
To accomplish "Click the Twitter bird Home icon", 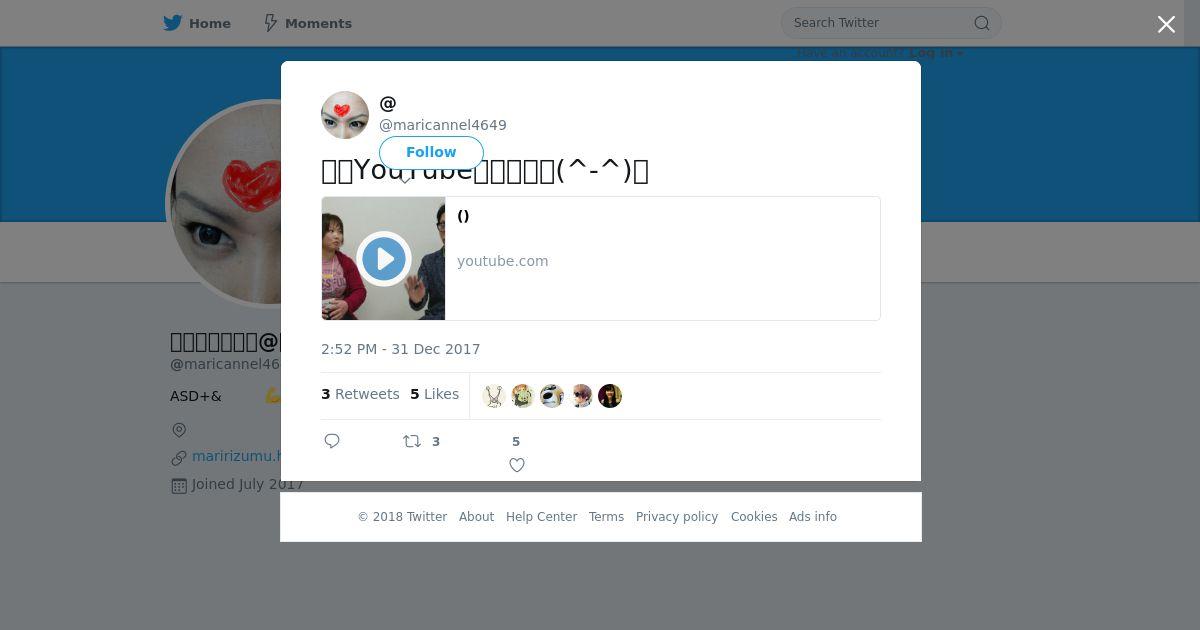I will 173,23.
